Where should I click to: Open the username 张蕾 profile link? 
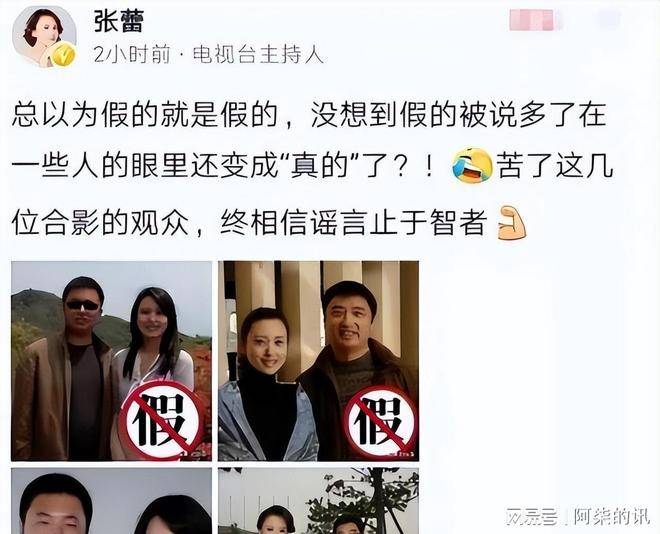(119, 21)
